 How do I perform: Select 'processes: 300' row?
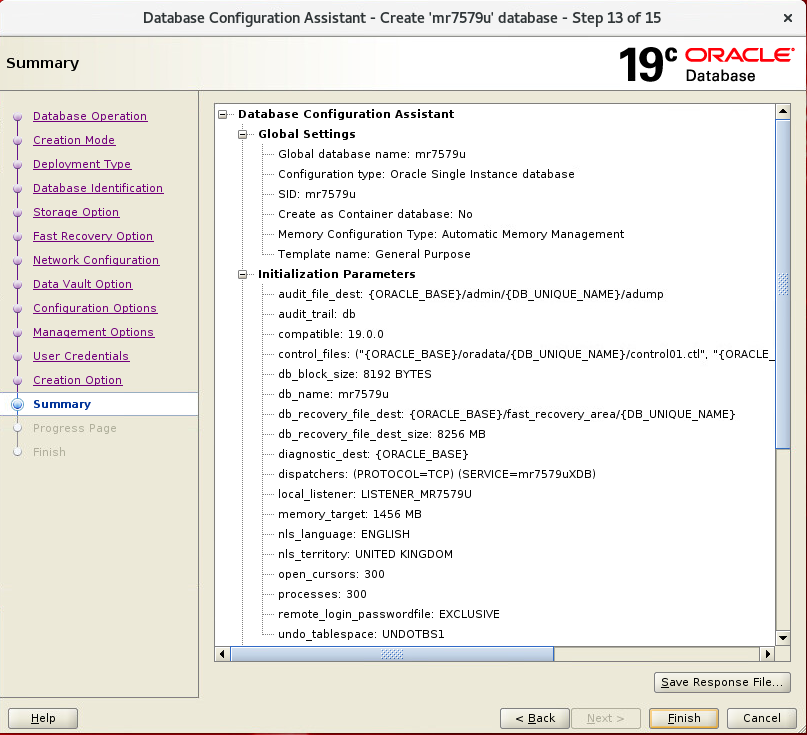[x=322, y=595]
